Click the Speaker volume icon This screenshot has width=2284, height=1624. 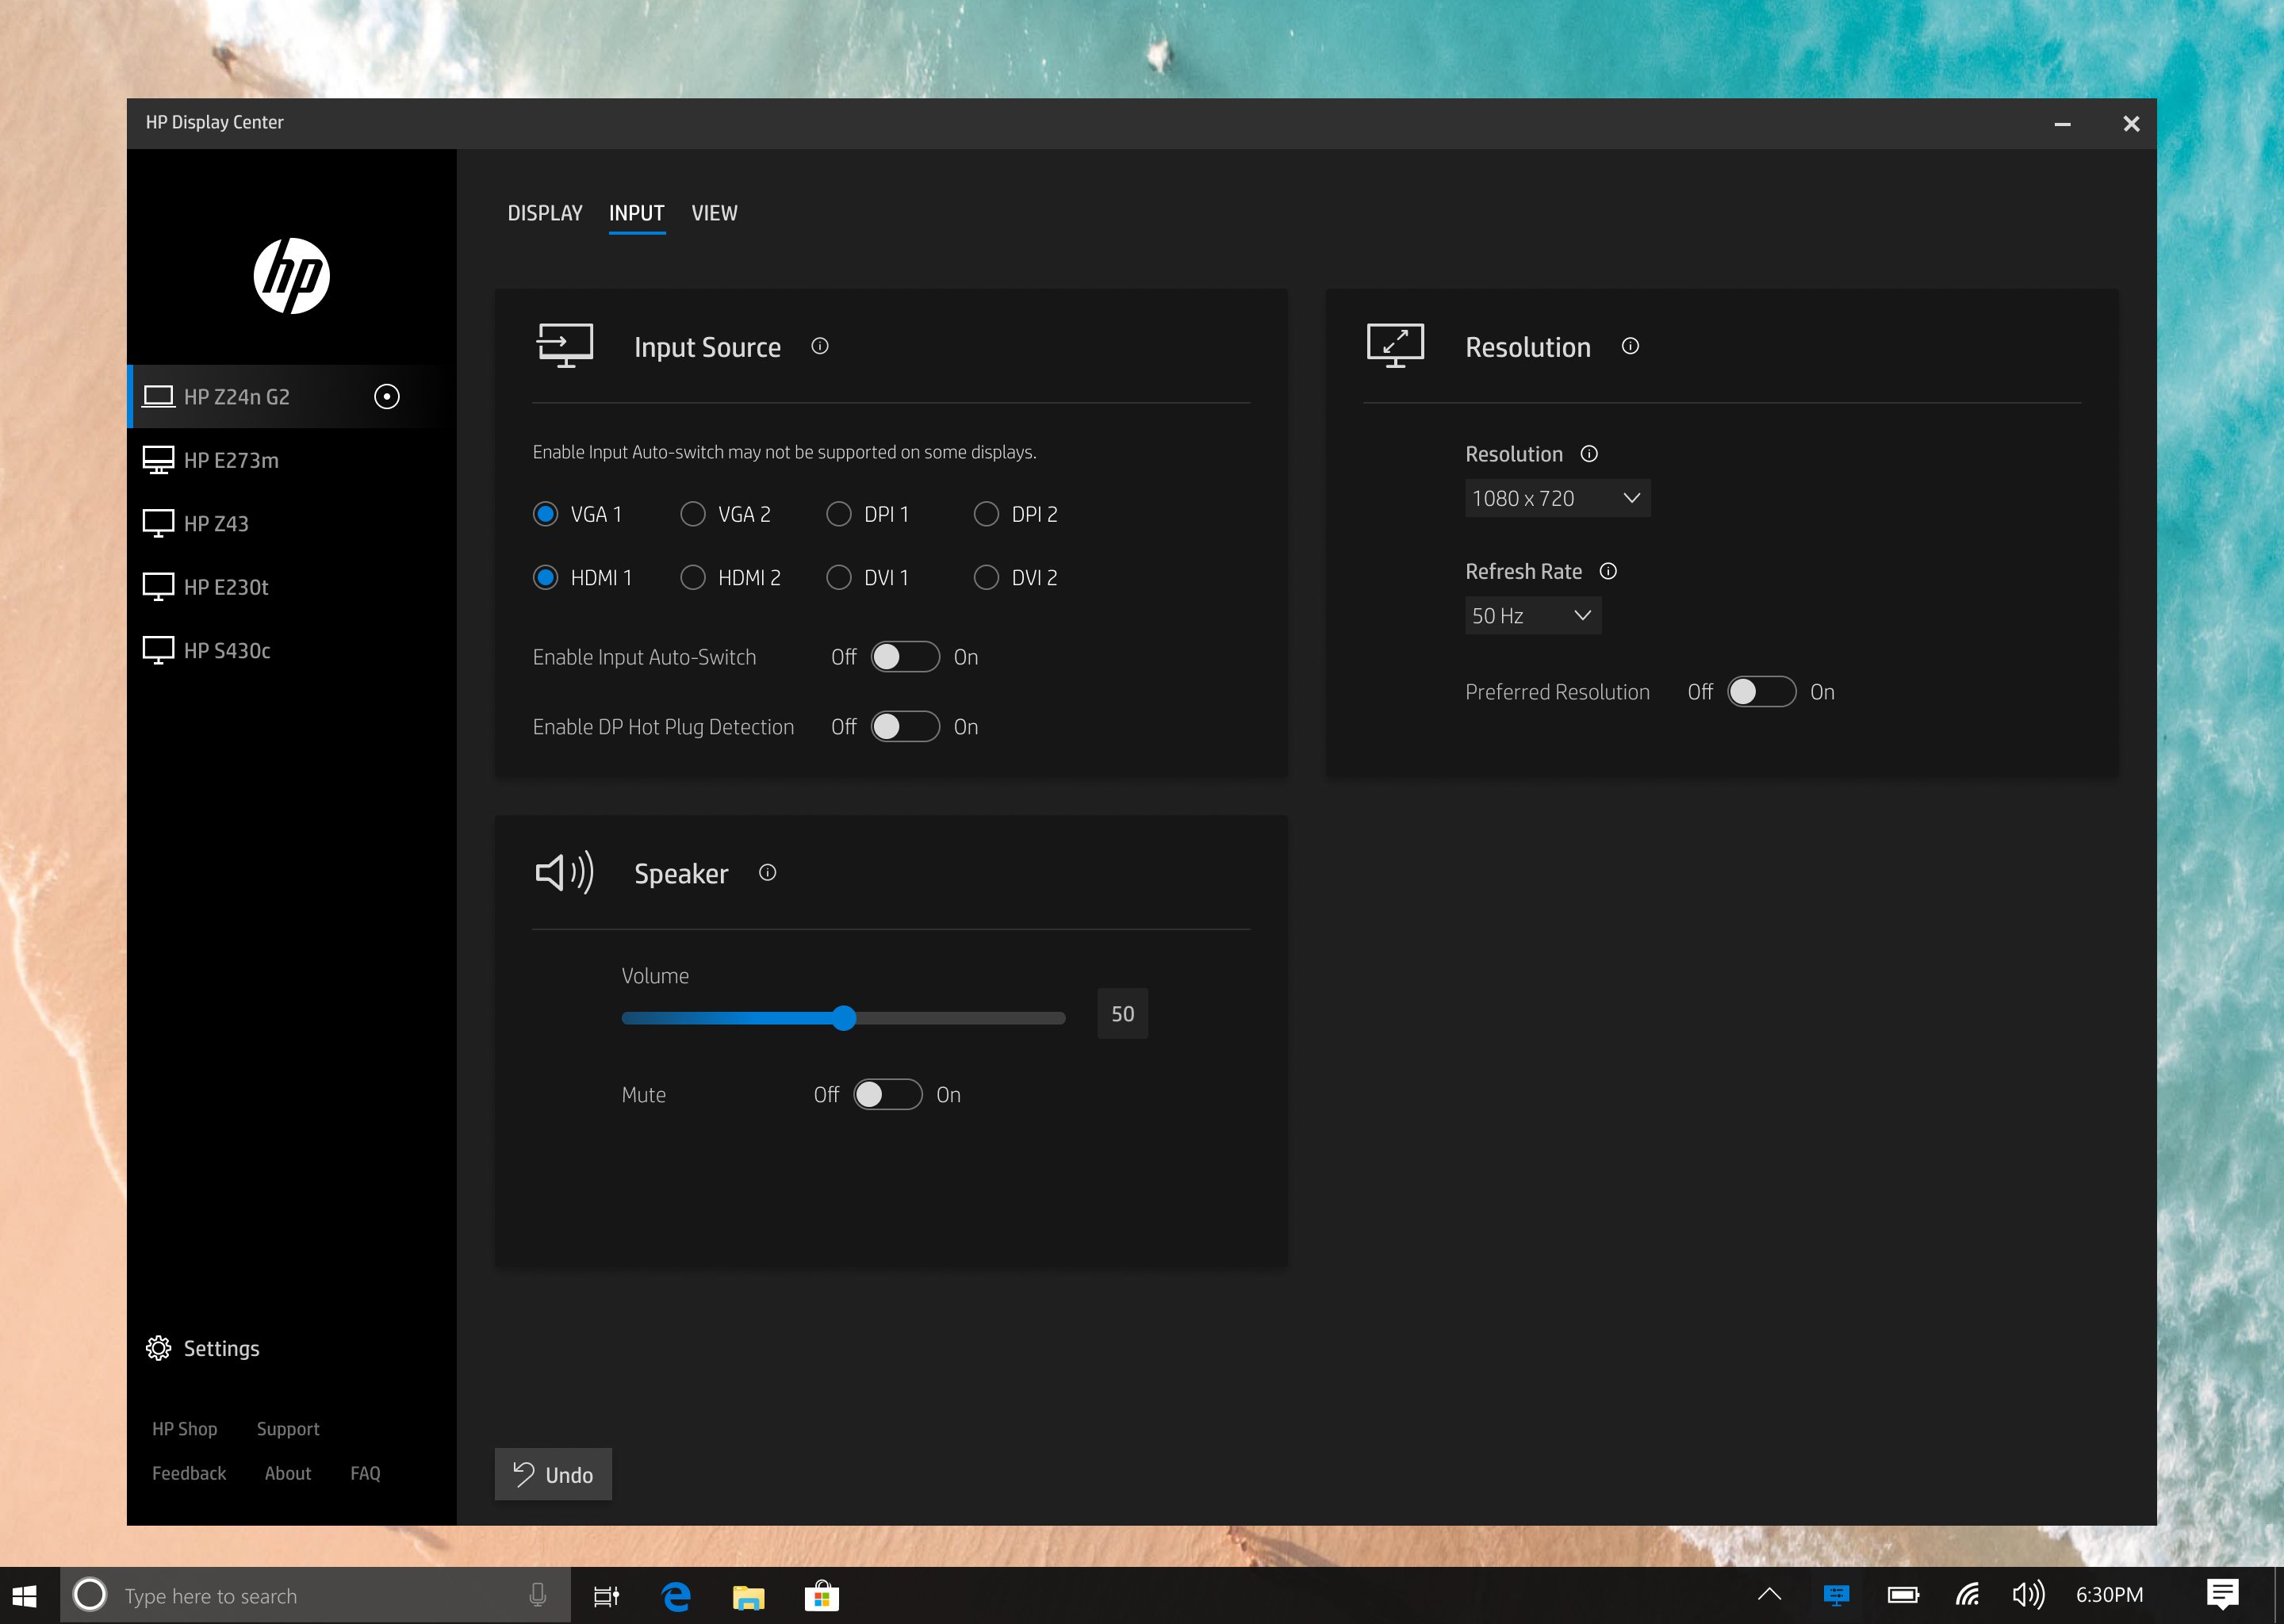tap(565, 873)
